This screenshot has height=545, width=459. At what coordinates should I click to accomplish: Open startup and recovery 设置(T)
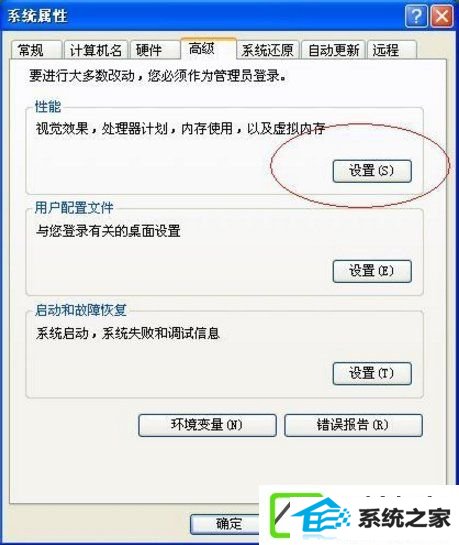click(372, 374)
